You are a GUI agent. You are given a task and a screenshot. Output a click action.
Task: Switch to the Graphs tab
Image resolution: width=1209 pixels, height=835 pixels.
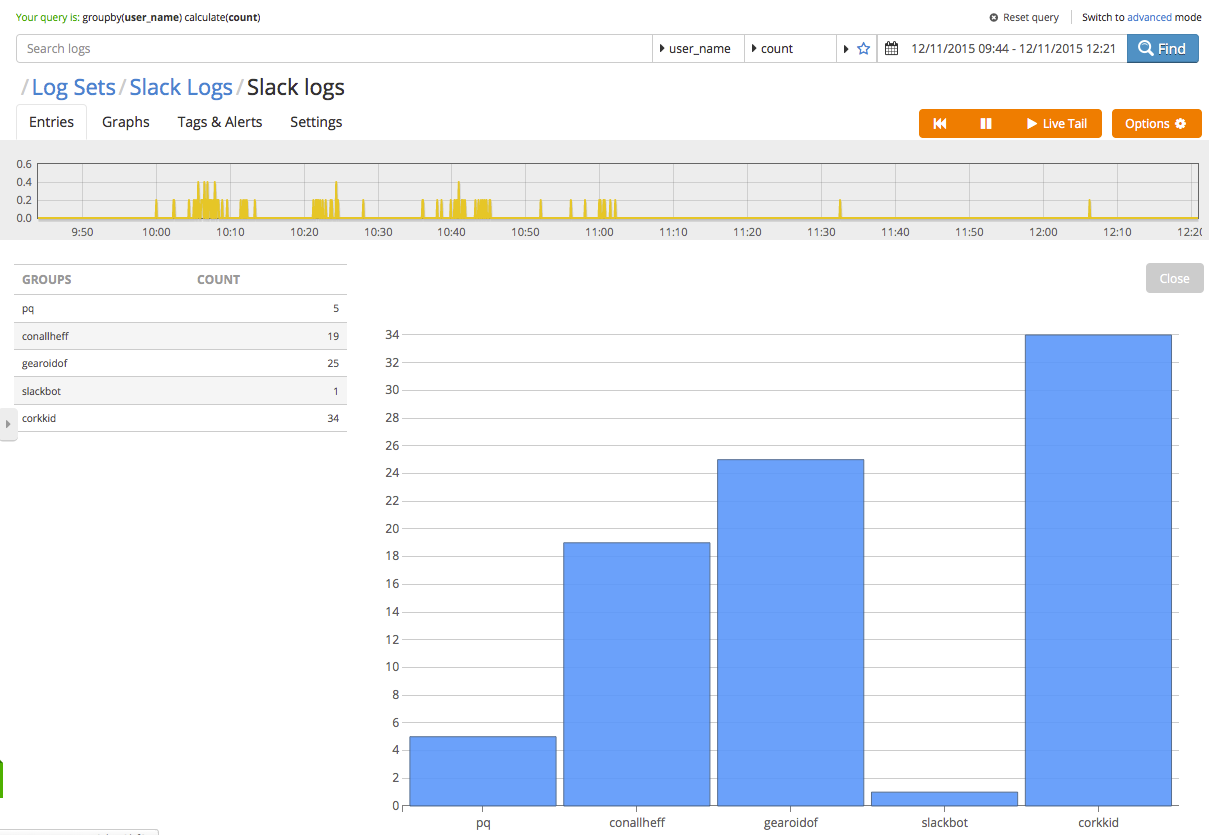(126, 122)
